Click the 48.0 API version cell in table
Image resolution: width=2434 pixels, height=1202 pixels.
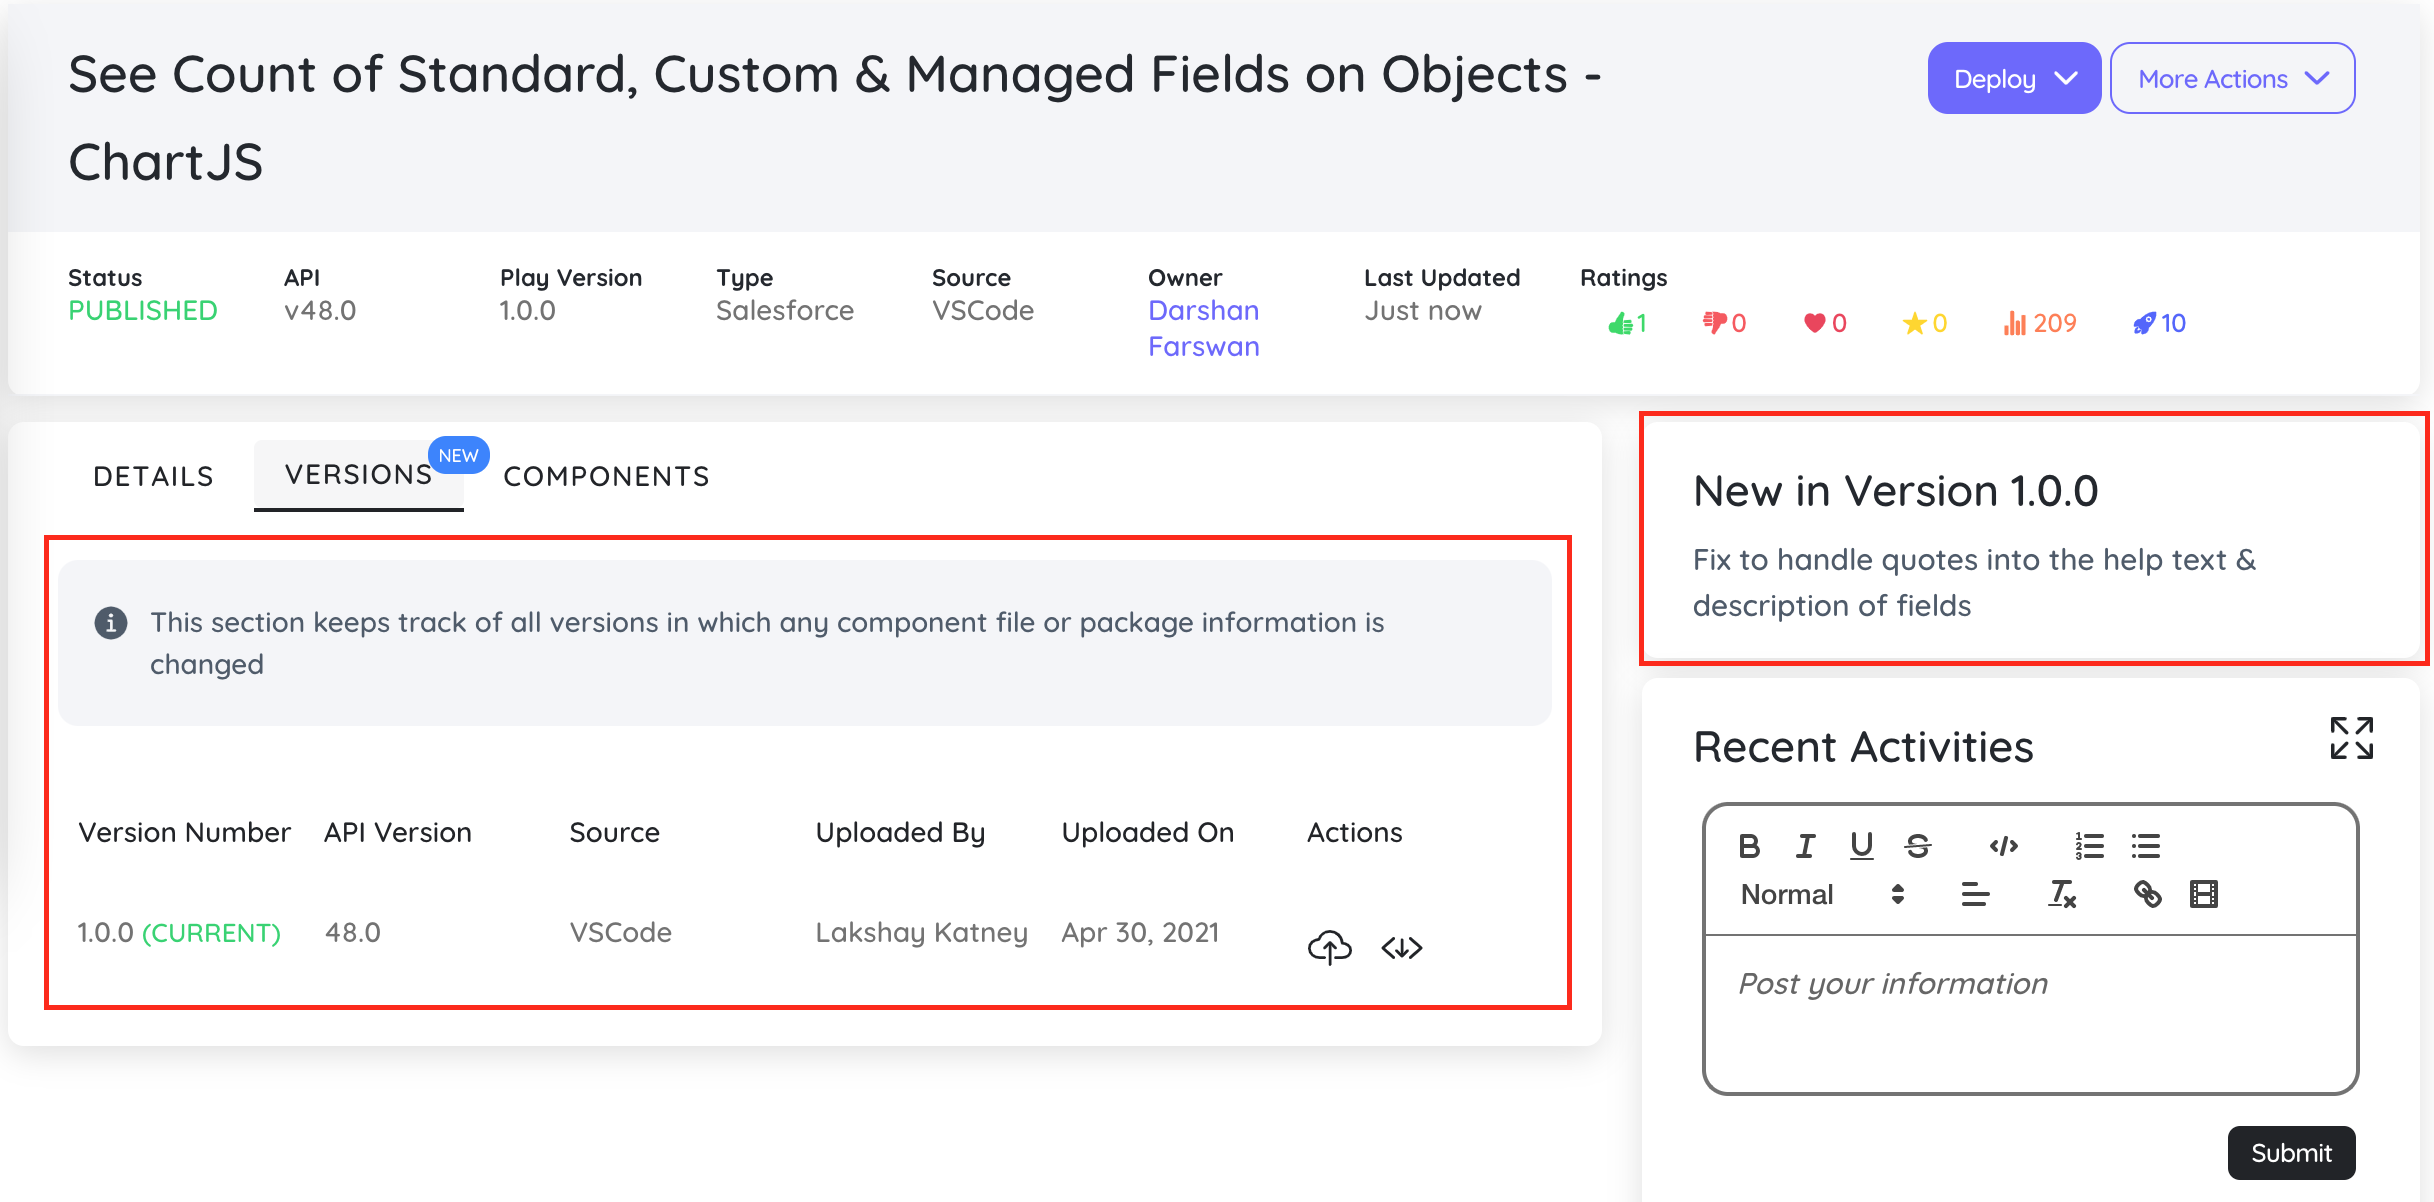click(352, 933)
